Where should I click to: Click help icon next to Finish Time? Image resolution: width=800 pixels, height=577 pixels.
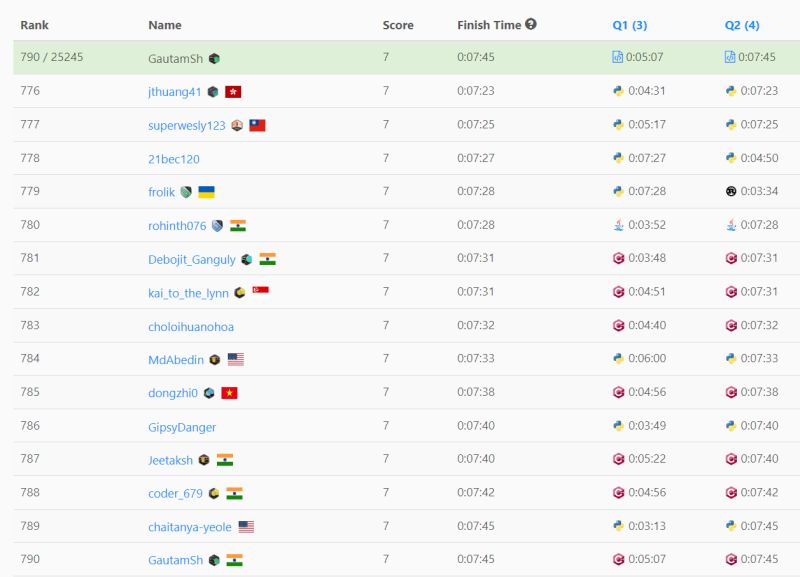[531, 24]
